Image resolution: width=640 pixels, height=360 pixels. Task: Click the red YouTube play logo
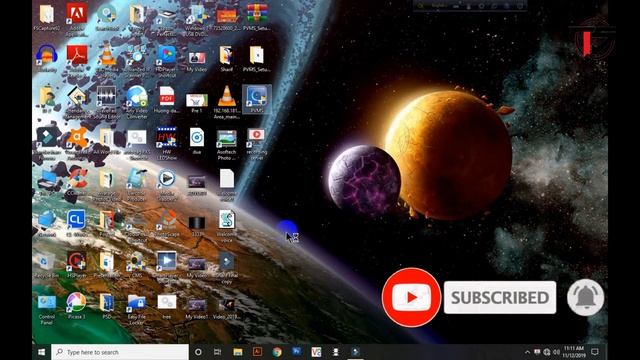tap(411, 297)
